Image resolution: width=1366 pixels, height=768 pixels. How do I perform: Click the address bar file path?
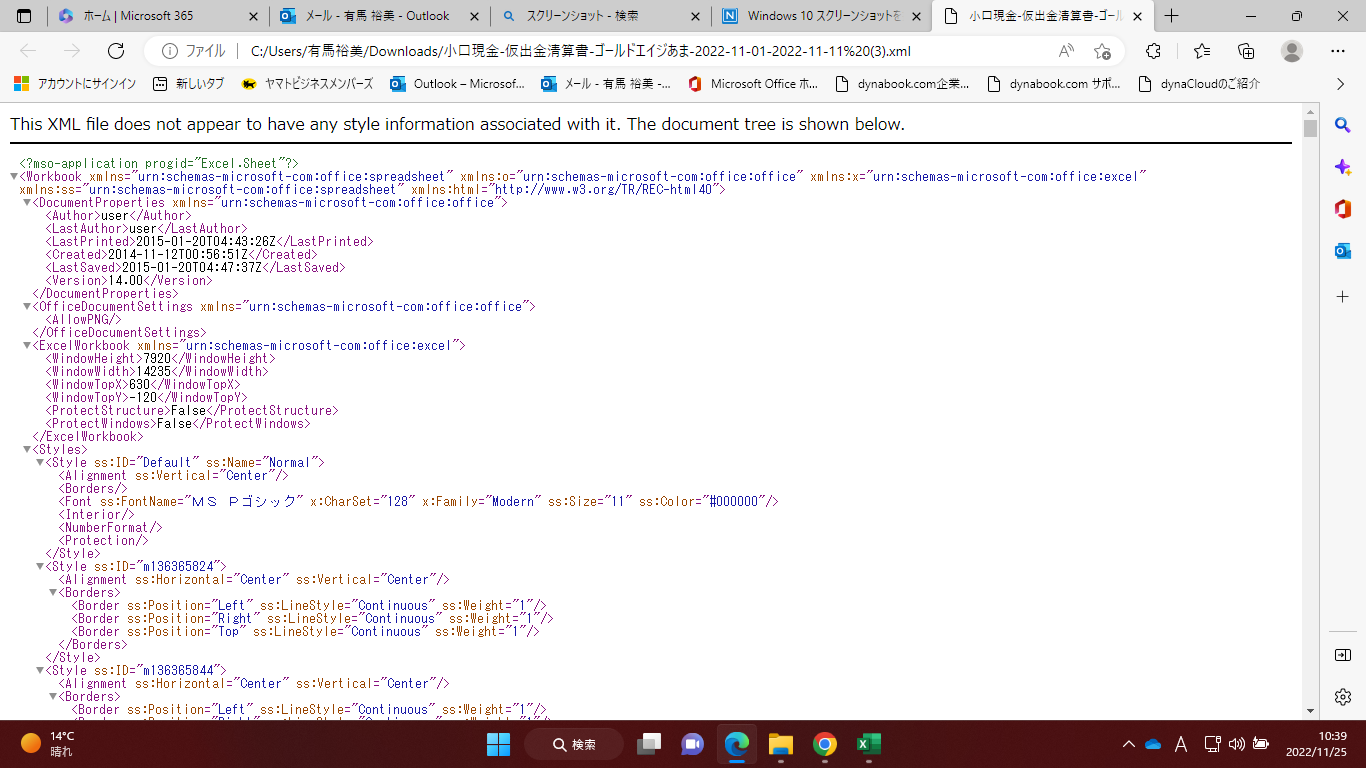tap(580, 51)
